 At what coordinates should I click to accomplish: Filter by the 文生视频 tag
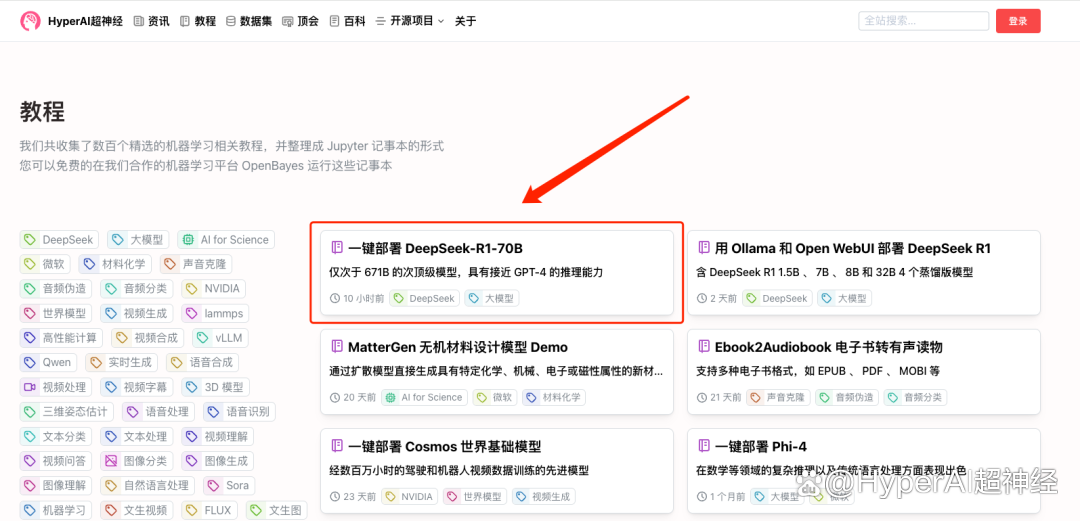137,511
